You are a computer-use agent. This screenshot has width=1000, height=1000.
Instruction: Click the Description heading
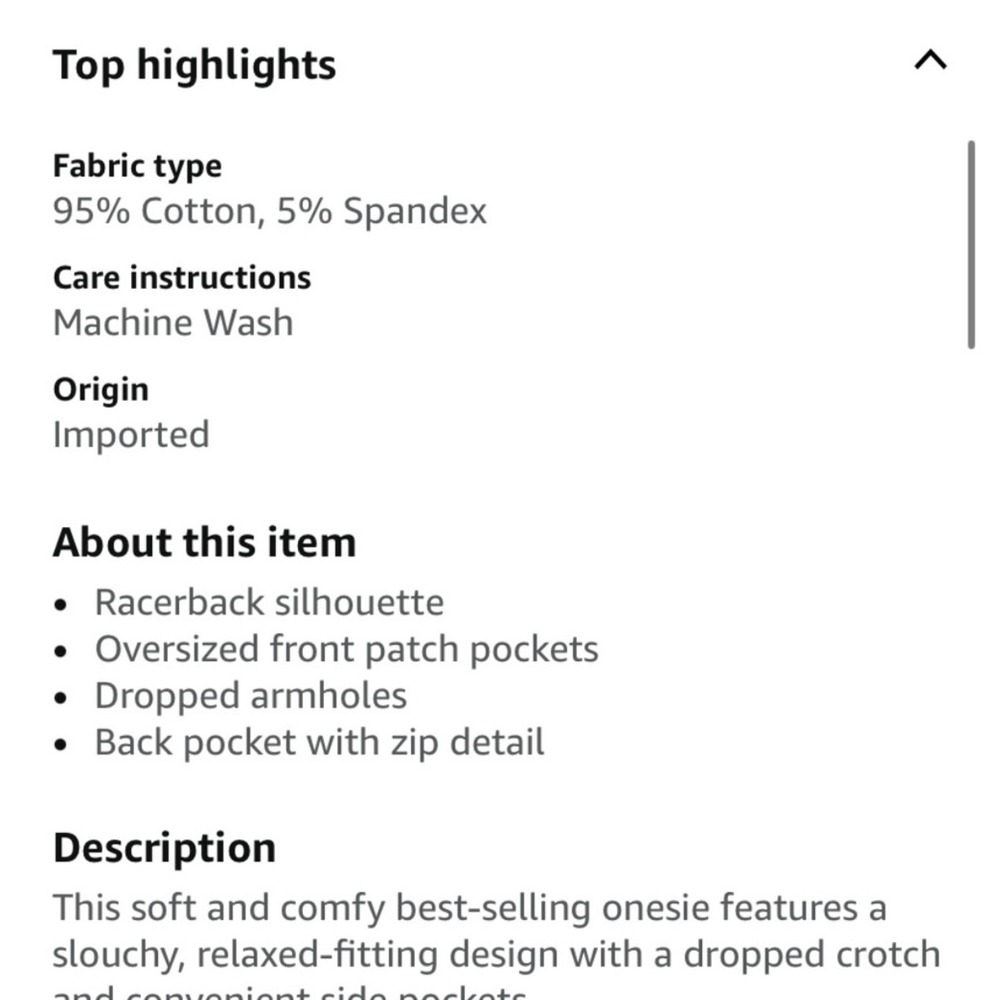tap(165, 849)
